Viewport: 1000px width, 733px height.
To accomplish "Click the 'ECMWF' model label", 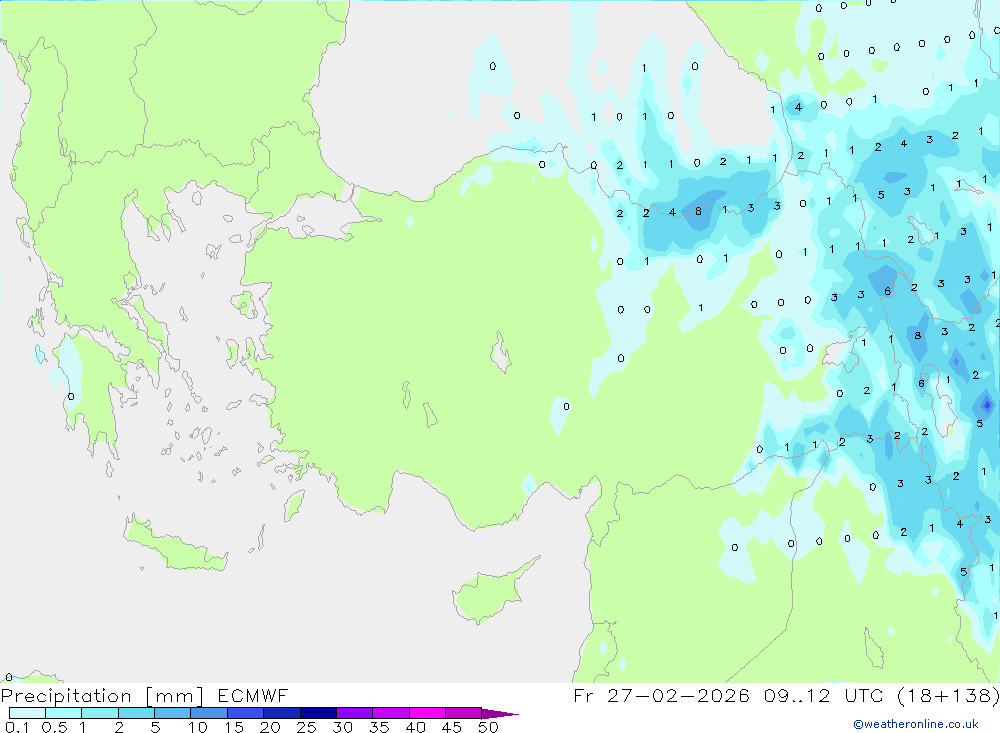I will click(253, 695).
